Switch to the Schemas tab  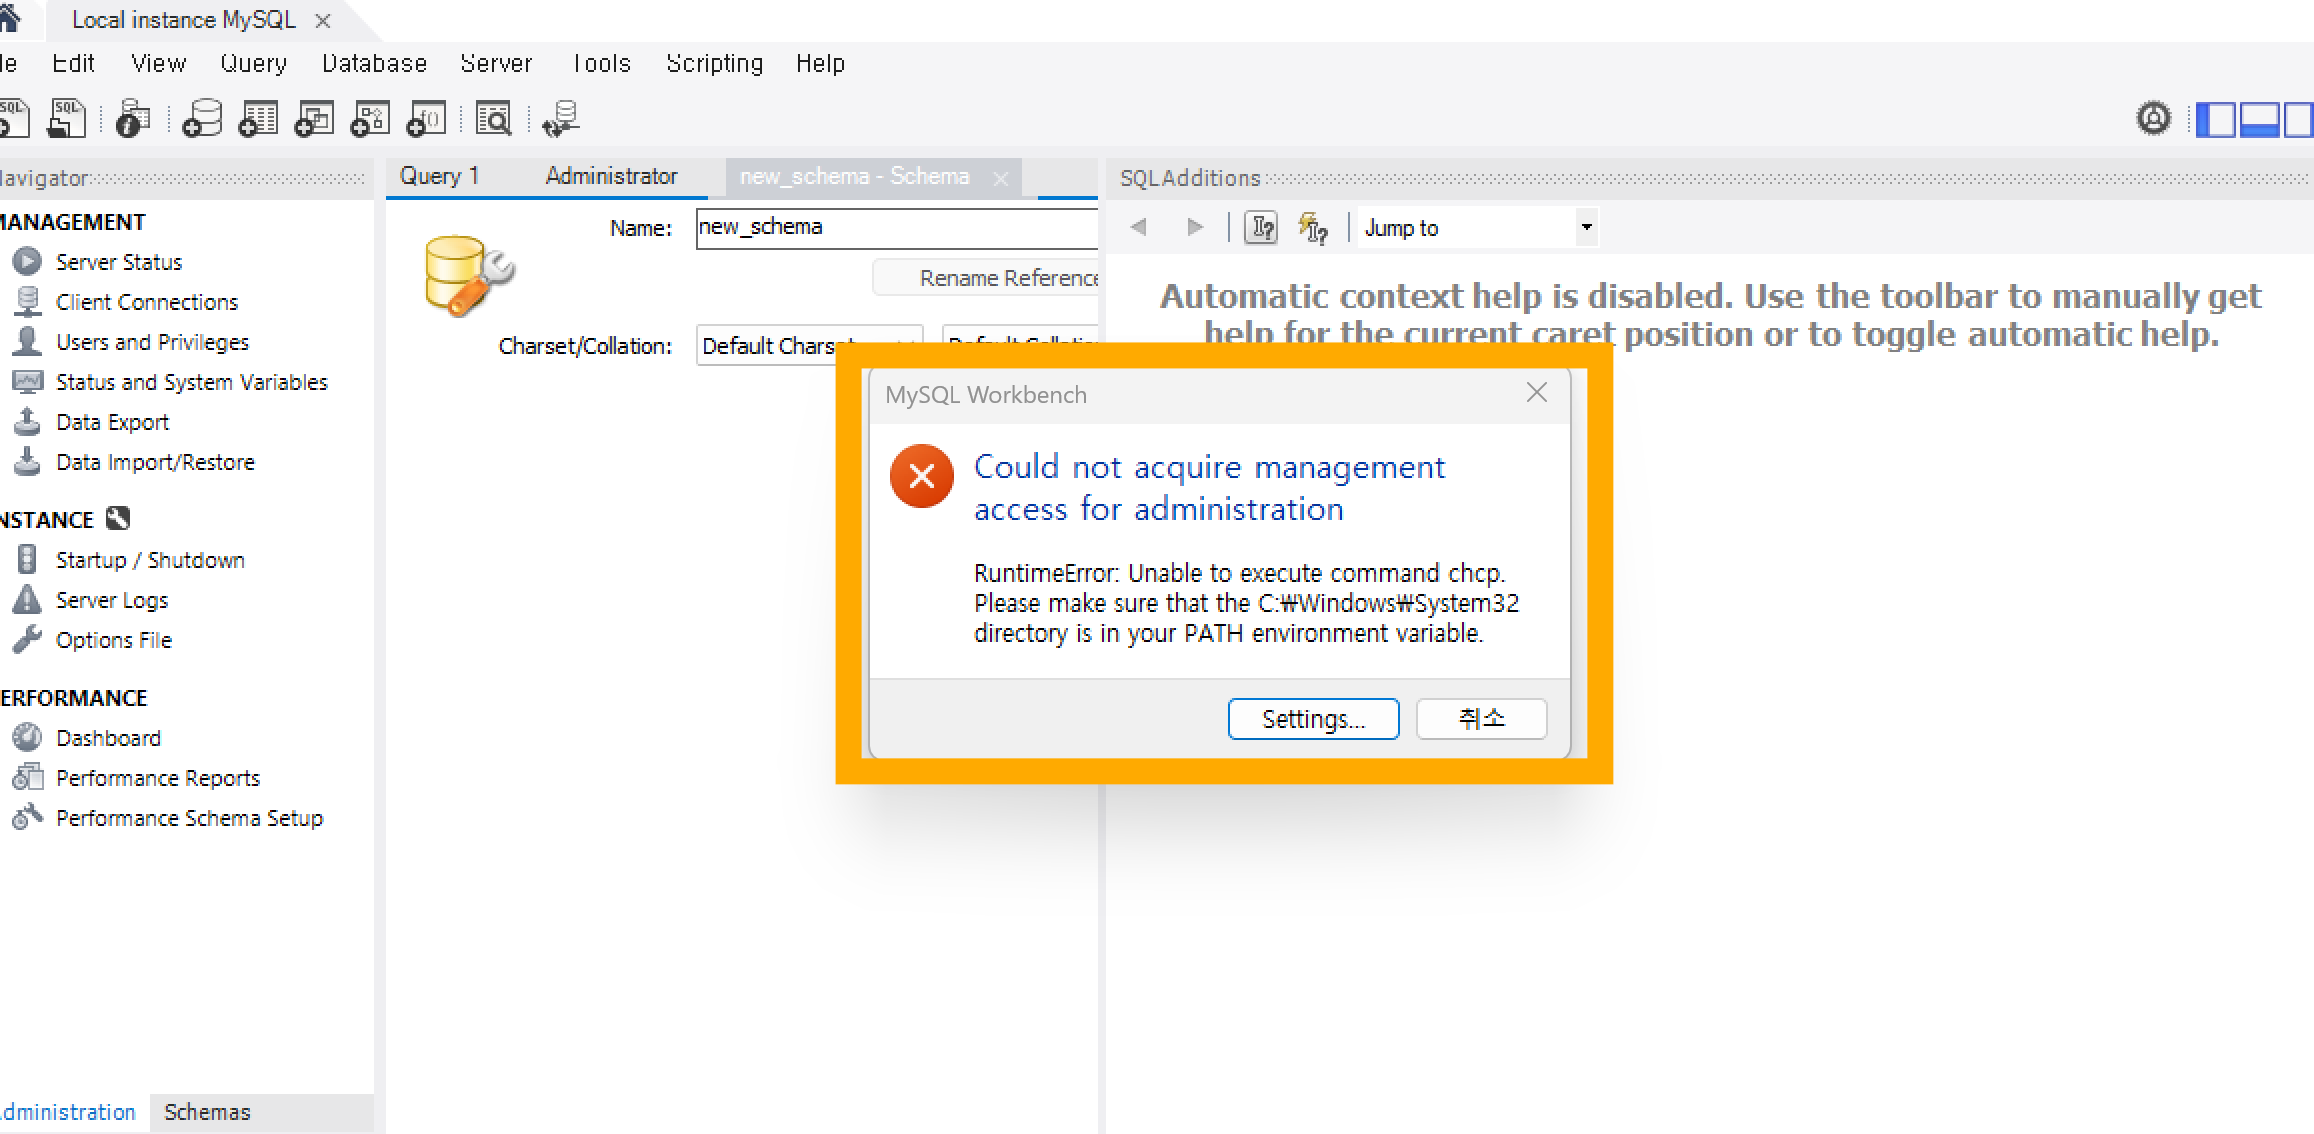click(x=207, y=1112)
